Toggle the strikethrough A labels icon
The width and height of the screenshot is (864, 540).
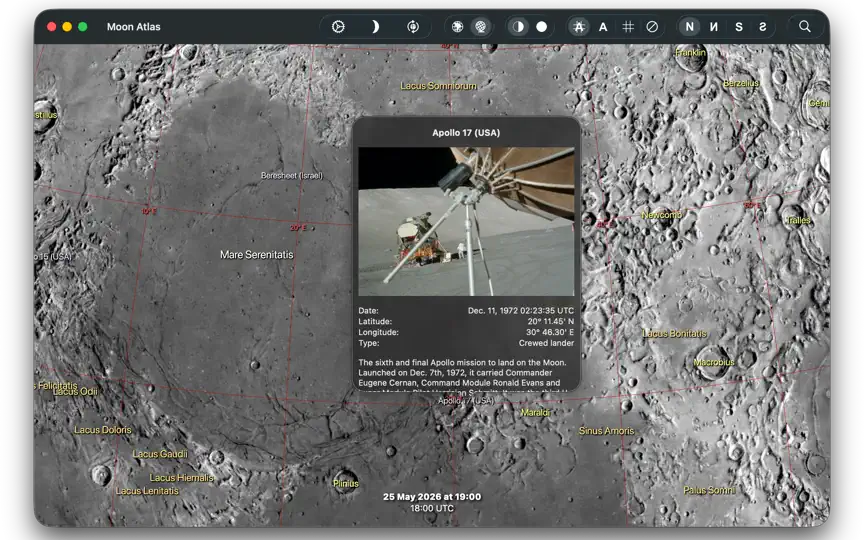(579, 26)
